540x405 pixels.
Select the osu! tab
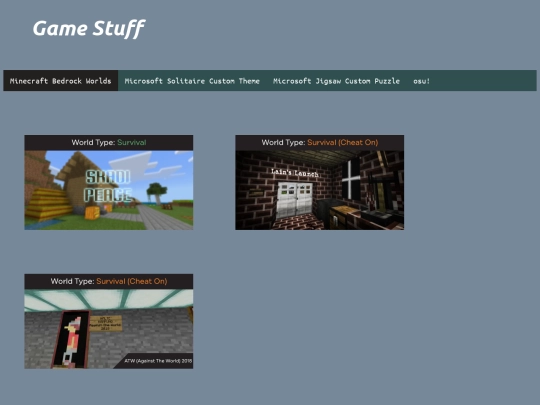422,81
